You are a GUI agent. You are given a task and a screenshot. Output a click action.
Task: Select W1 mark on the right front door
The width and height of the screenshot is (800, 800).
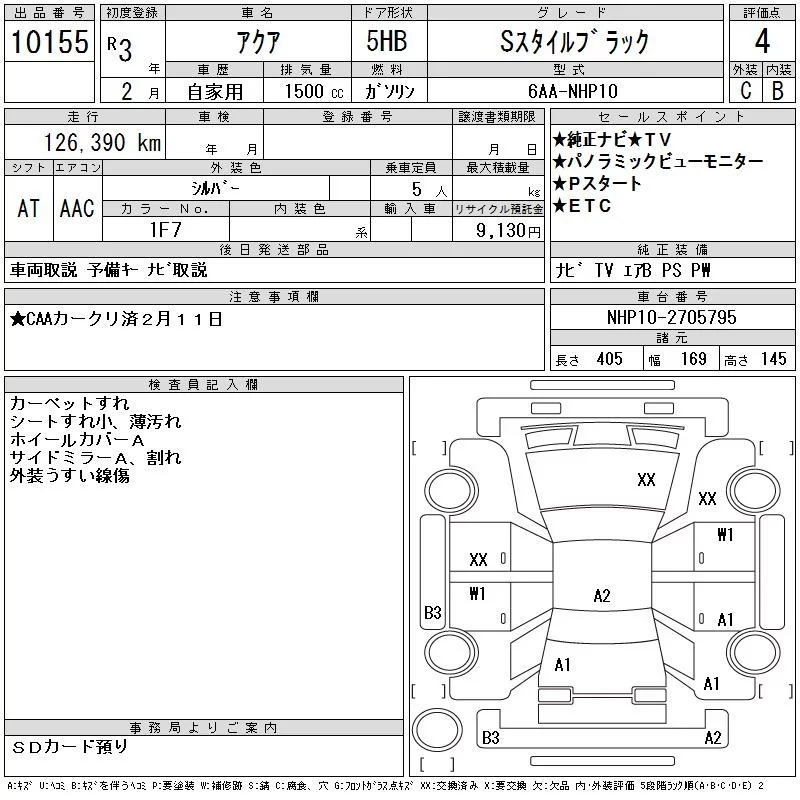click(x=725, y=534)
